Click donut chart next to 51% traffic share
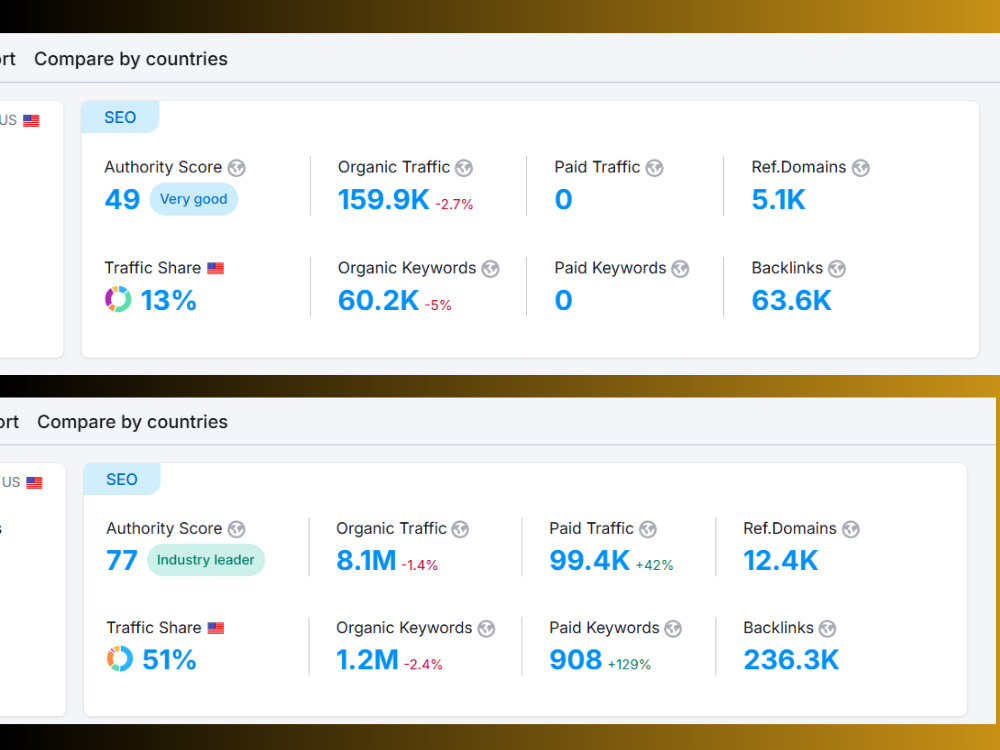 120,659
